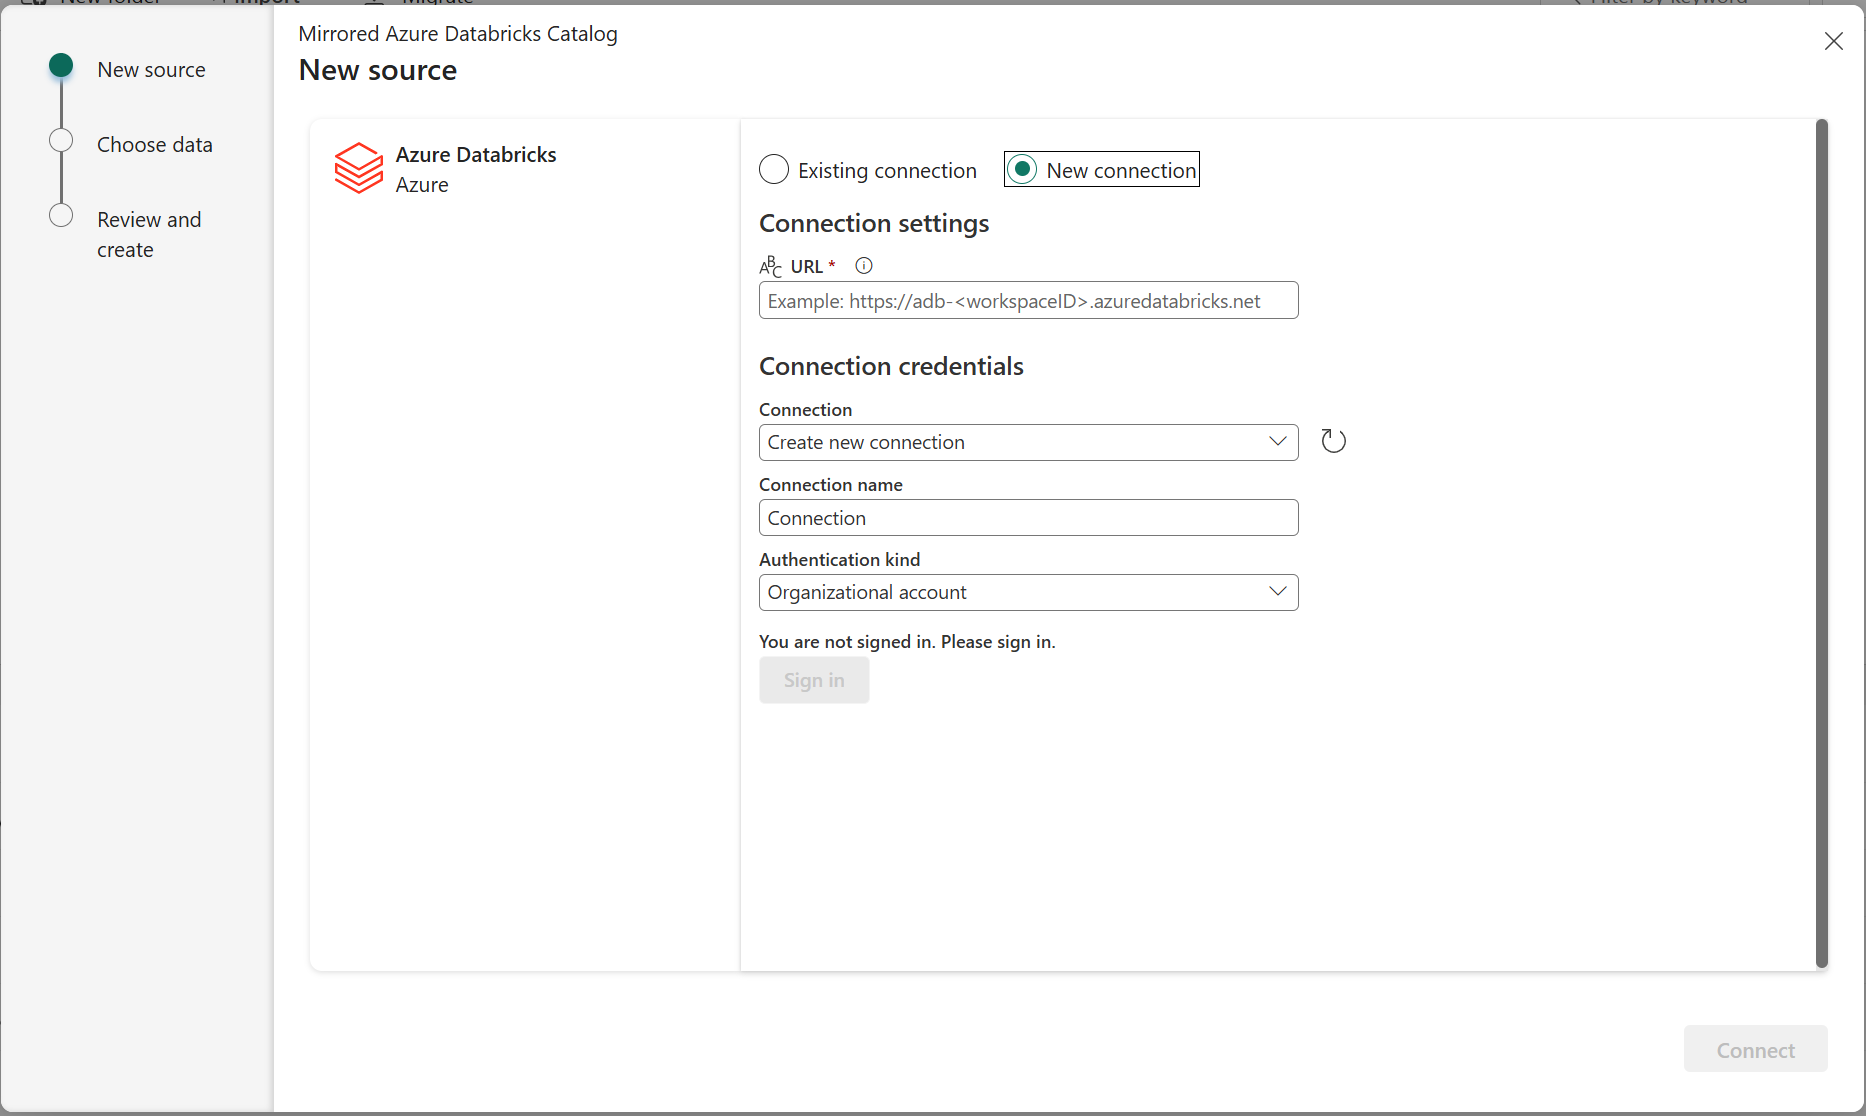
Task: Click the 'You are not signed in' message
Action: point(907,642)
